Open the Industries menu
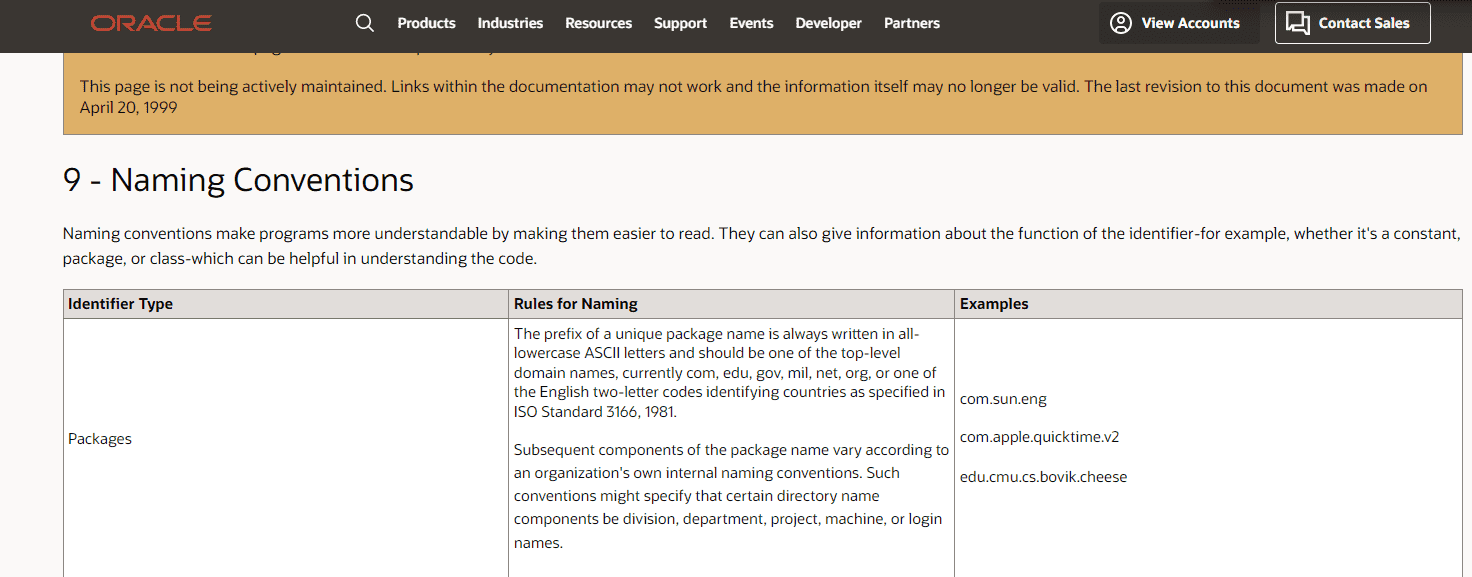The width and height of the screenshot is (1472, 577). tap(510, 23)
